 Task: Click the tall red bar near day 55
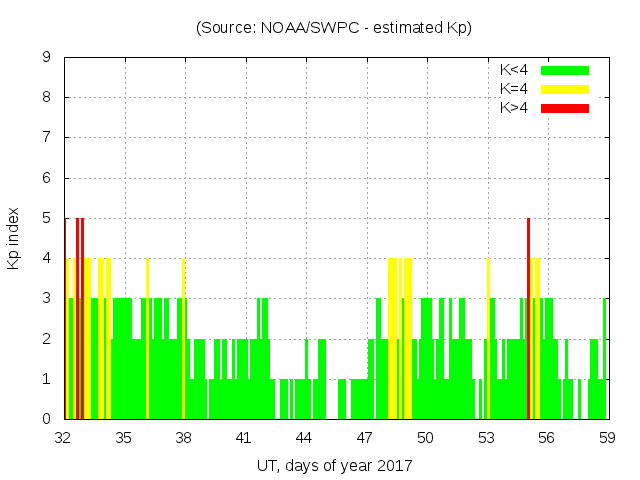click(528, 320)
